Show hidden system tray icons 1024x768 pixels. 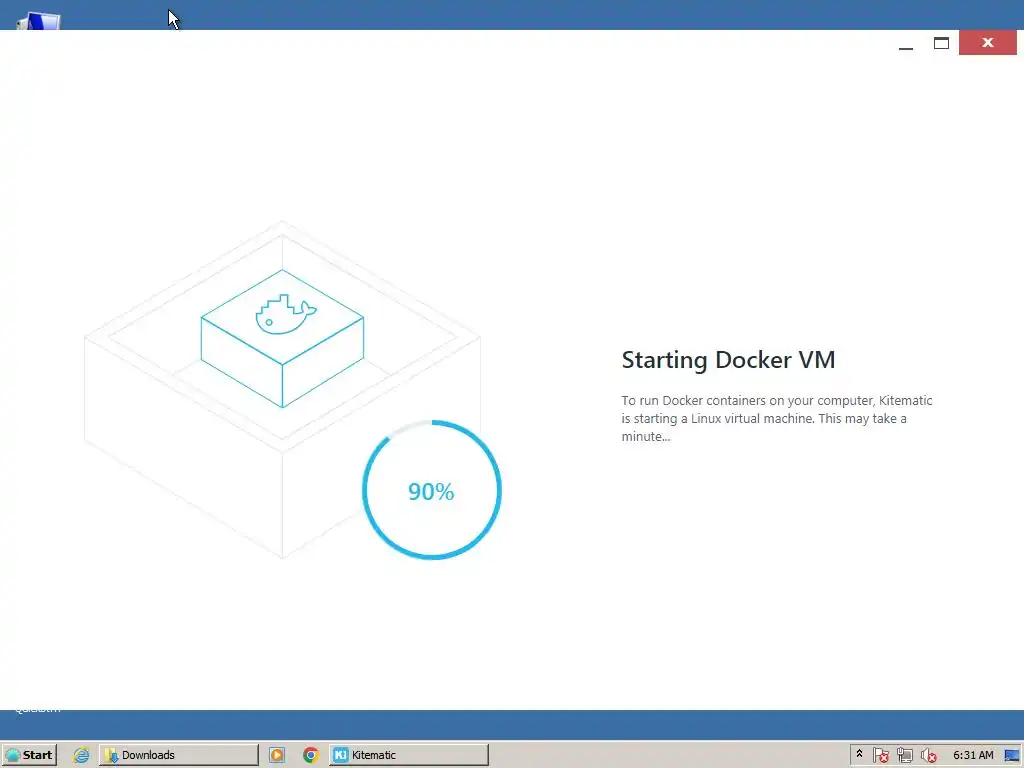(x=859, y=754)
